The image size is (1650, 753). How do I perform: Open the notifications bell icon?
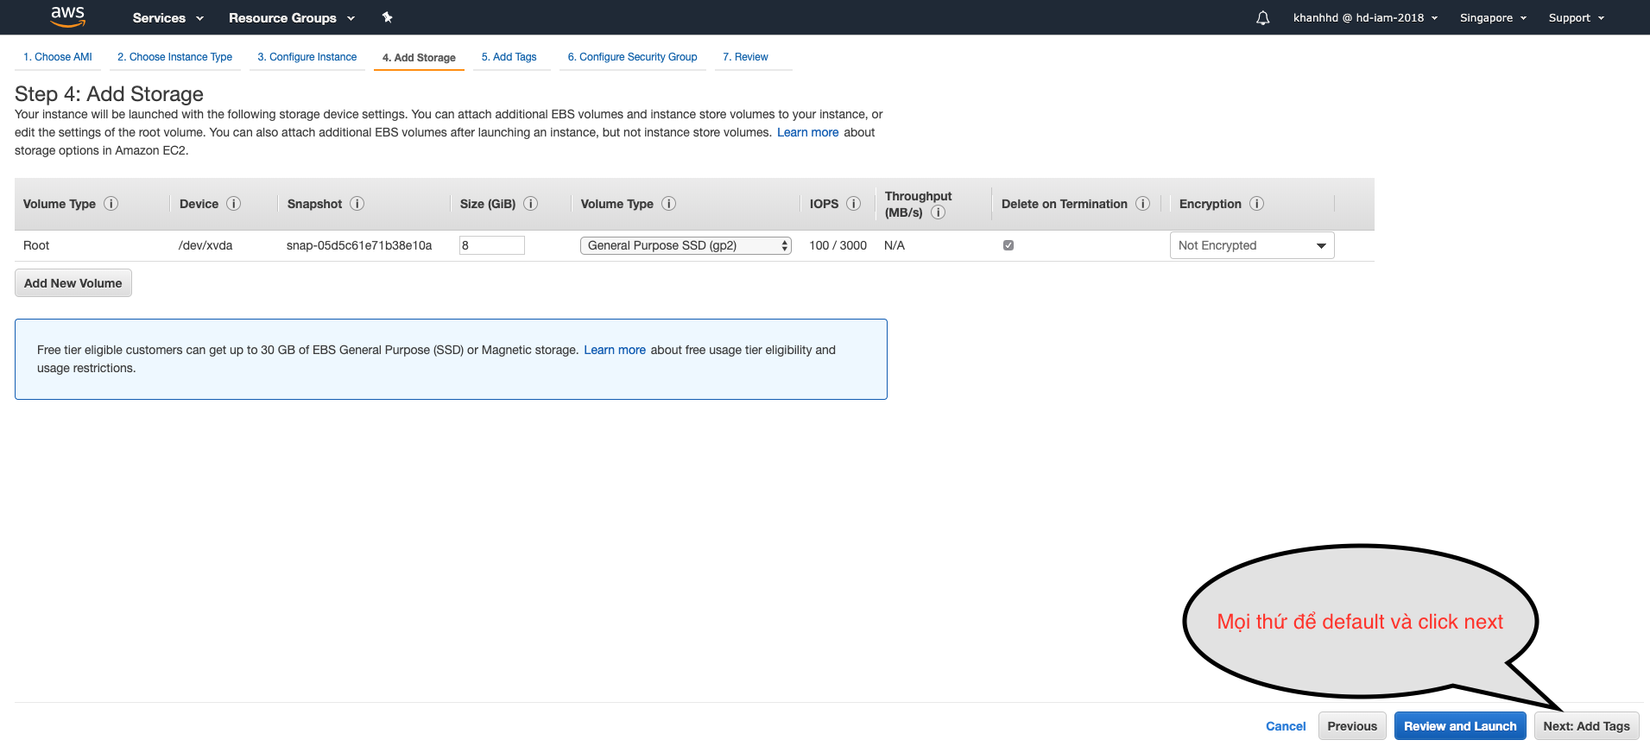click(x=1263, y=18)
